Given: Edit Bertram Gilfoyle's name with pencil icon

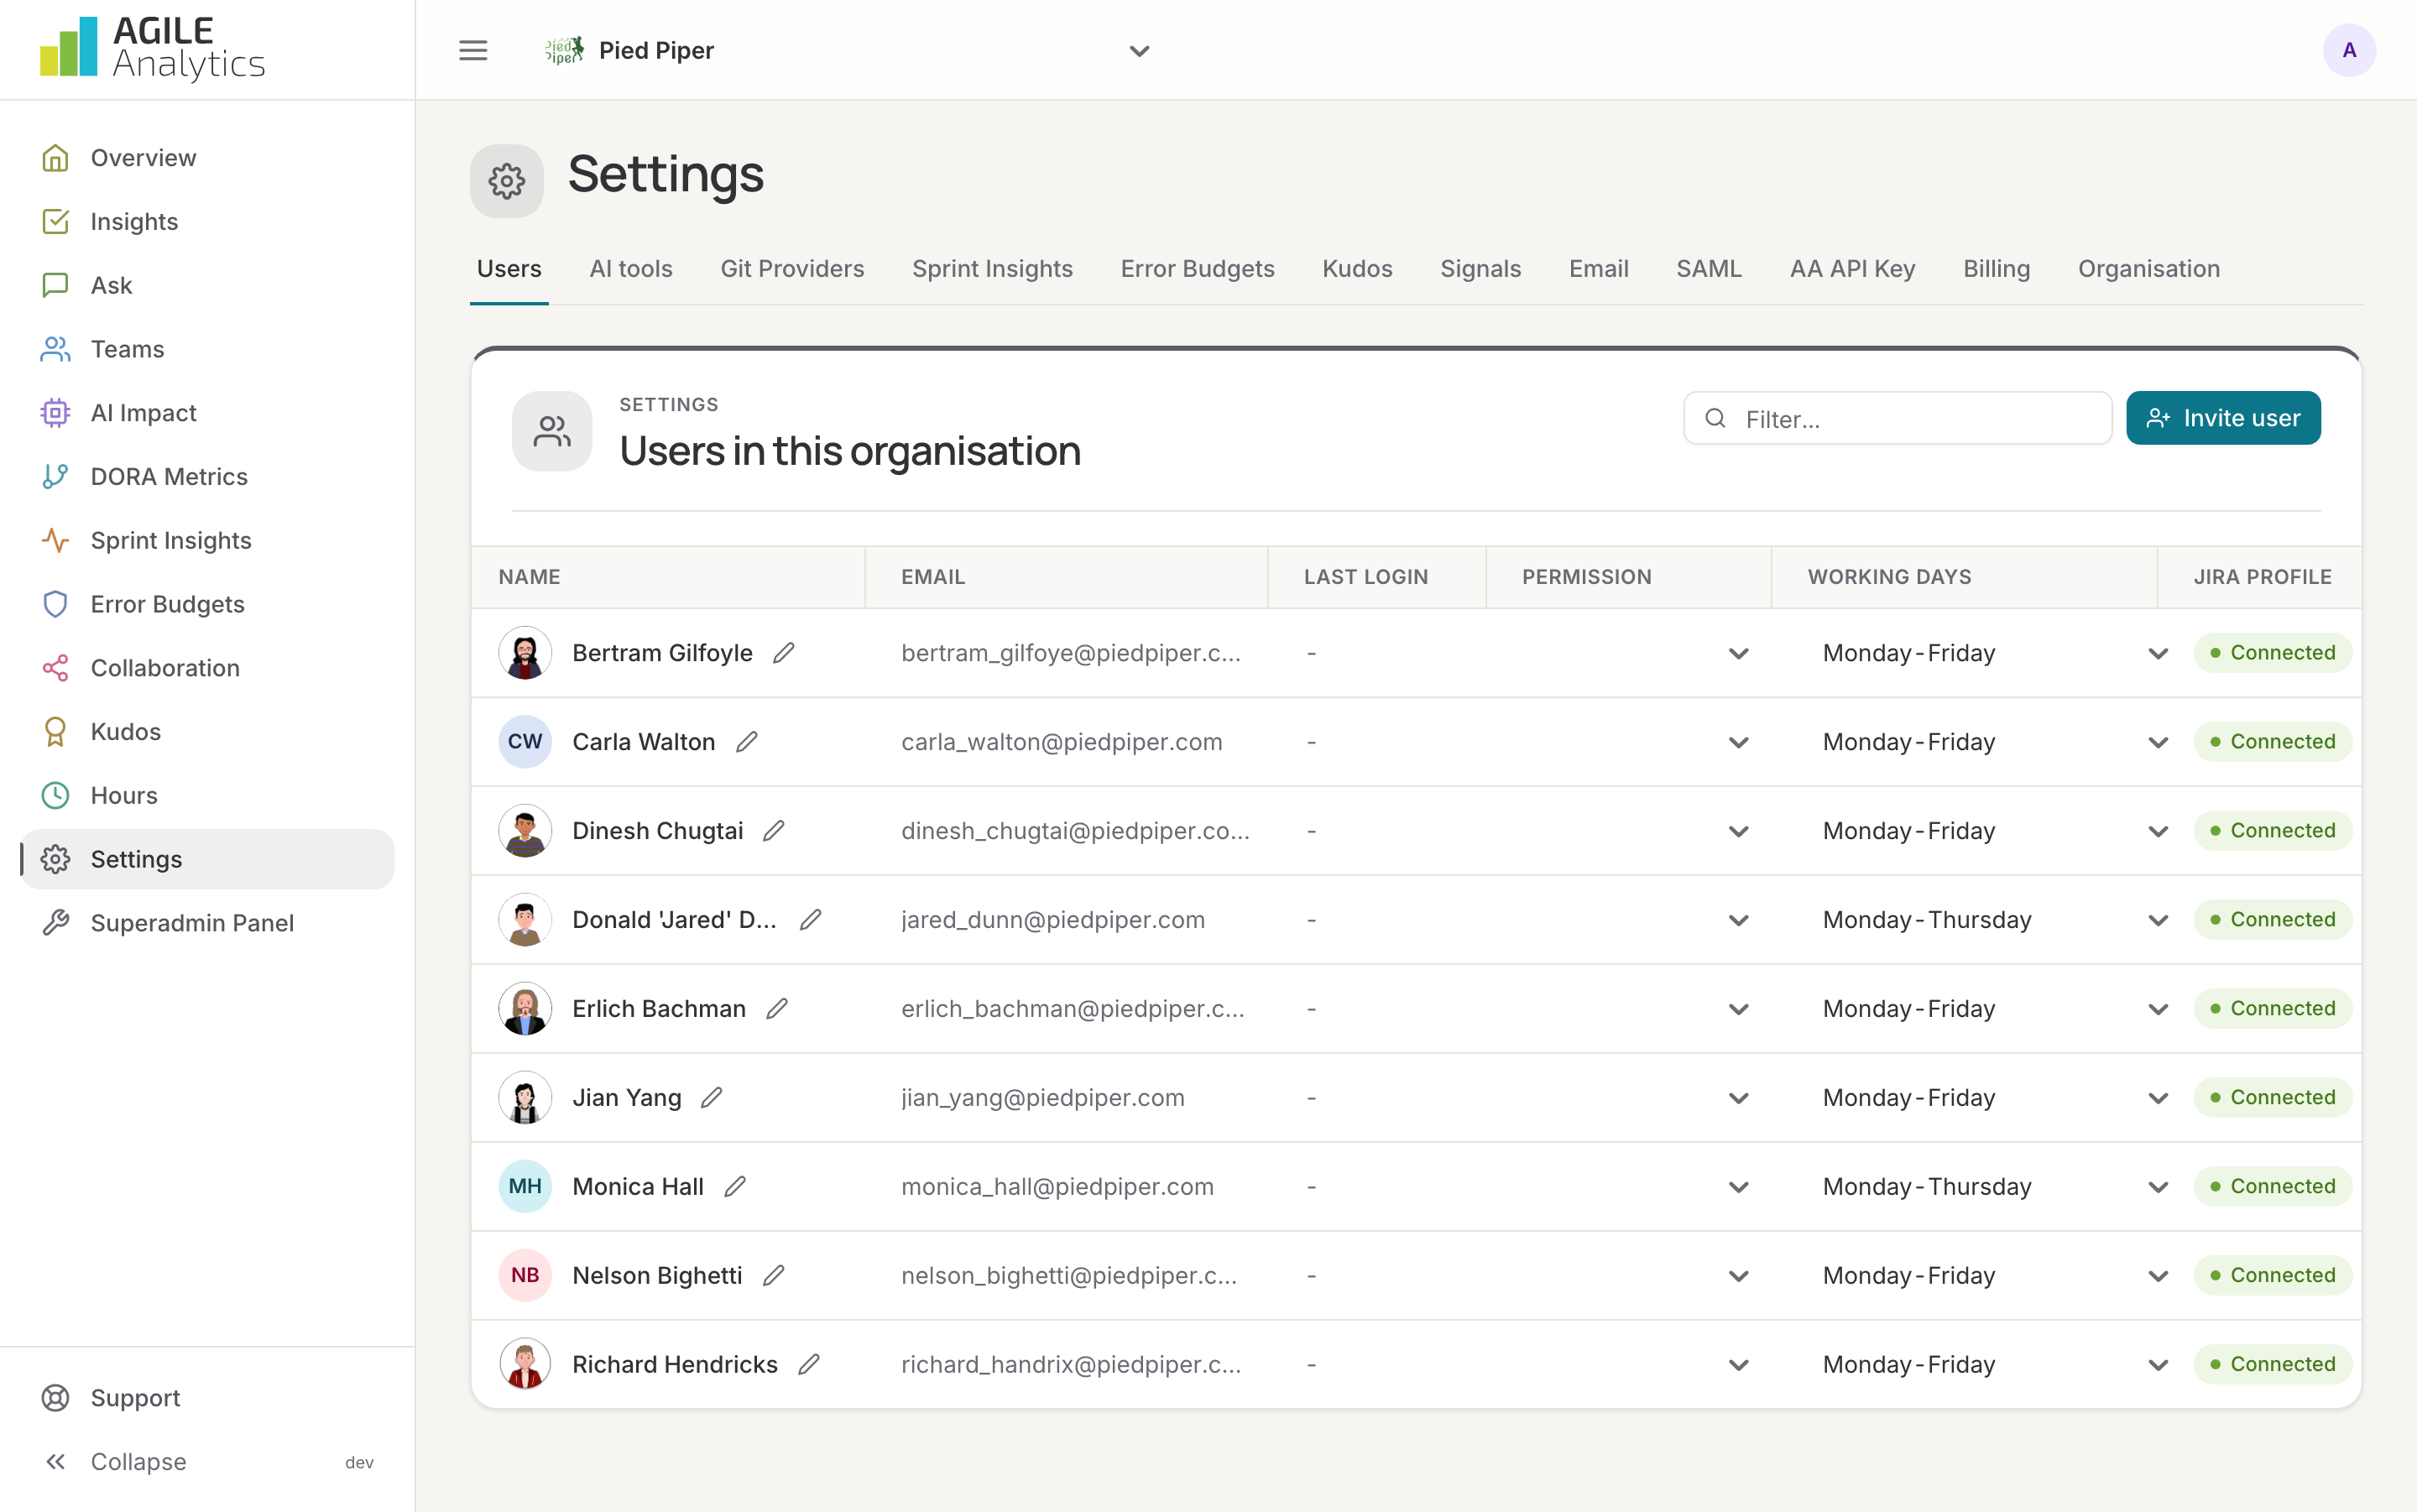Looking at the screenshot, I should tap(784, 653).
